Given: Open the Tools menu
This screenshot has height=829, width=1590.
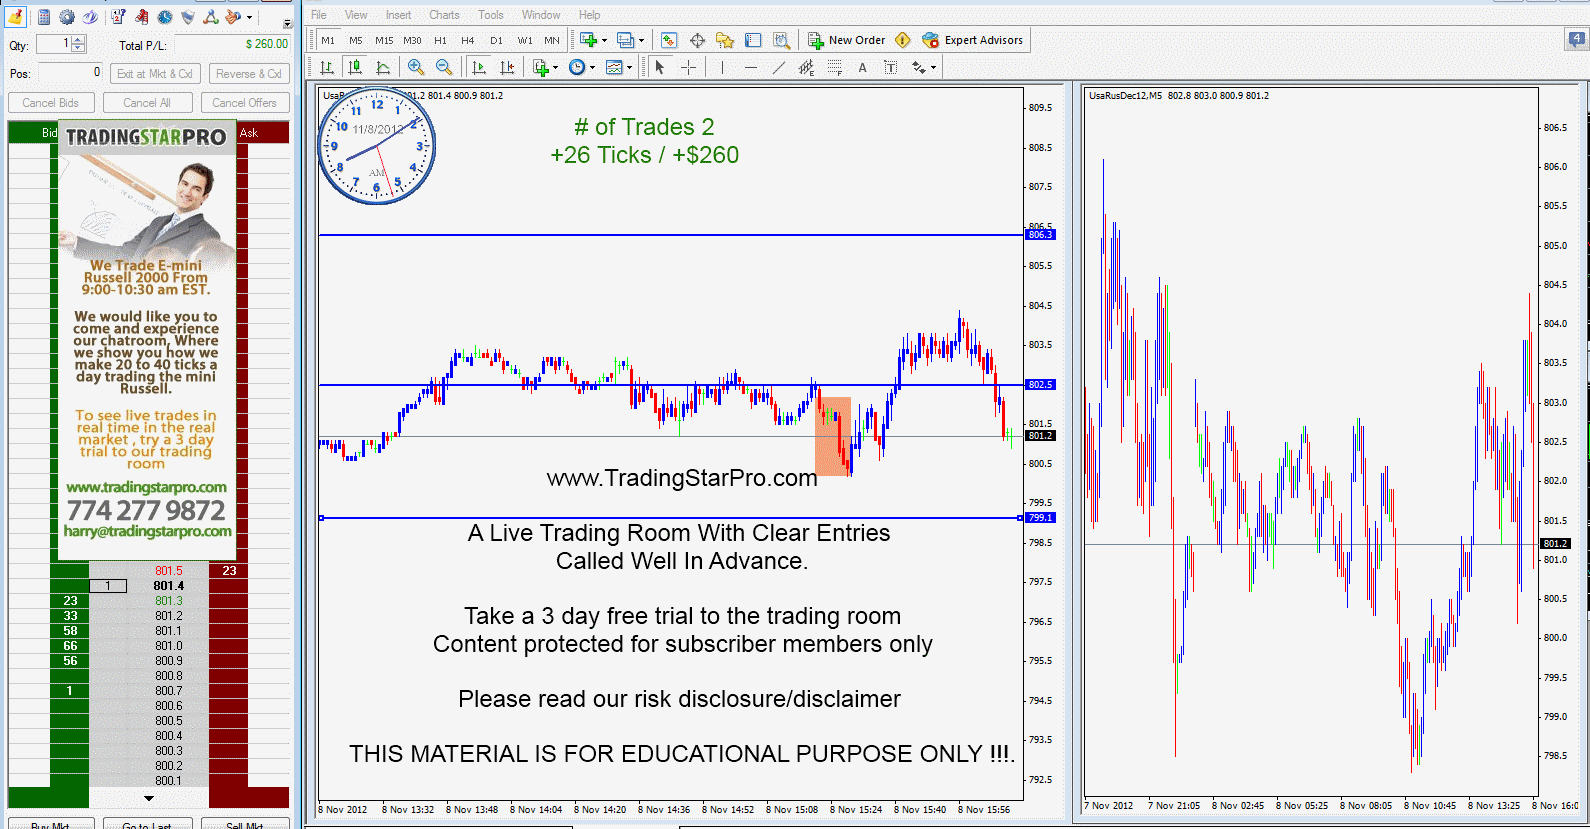Looking at the screenshot, I should pyautogui.click(x=491, y=14).
